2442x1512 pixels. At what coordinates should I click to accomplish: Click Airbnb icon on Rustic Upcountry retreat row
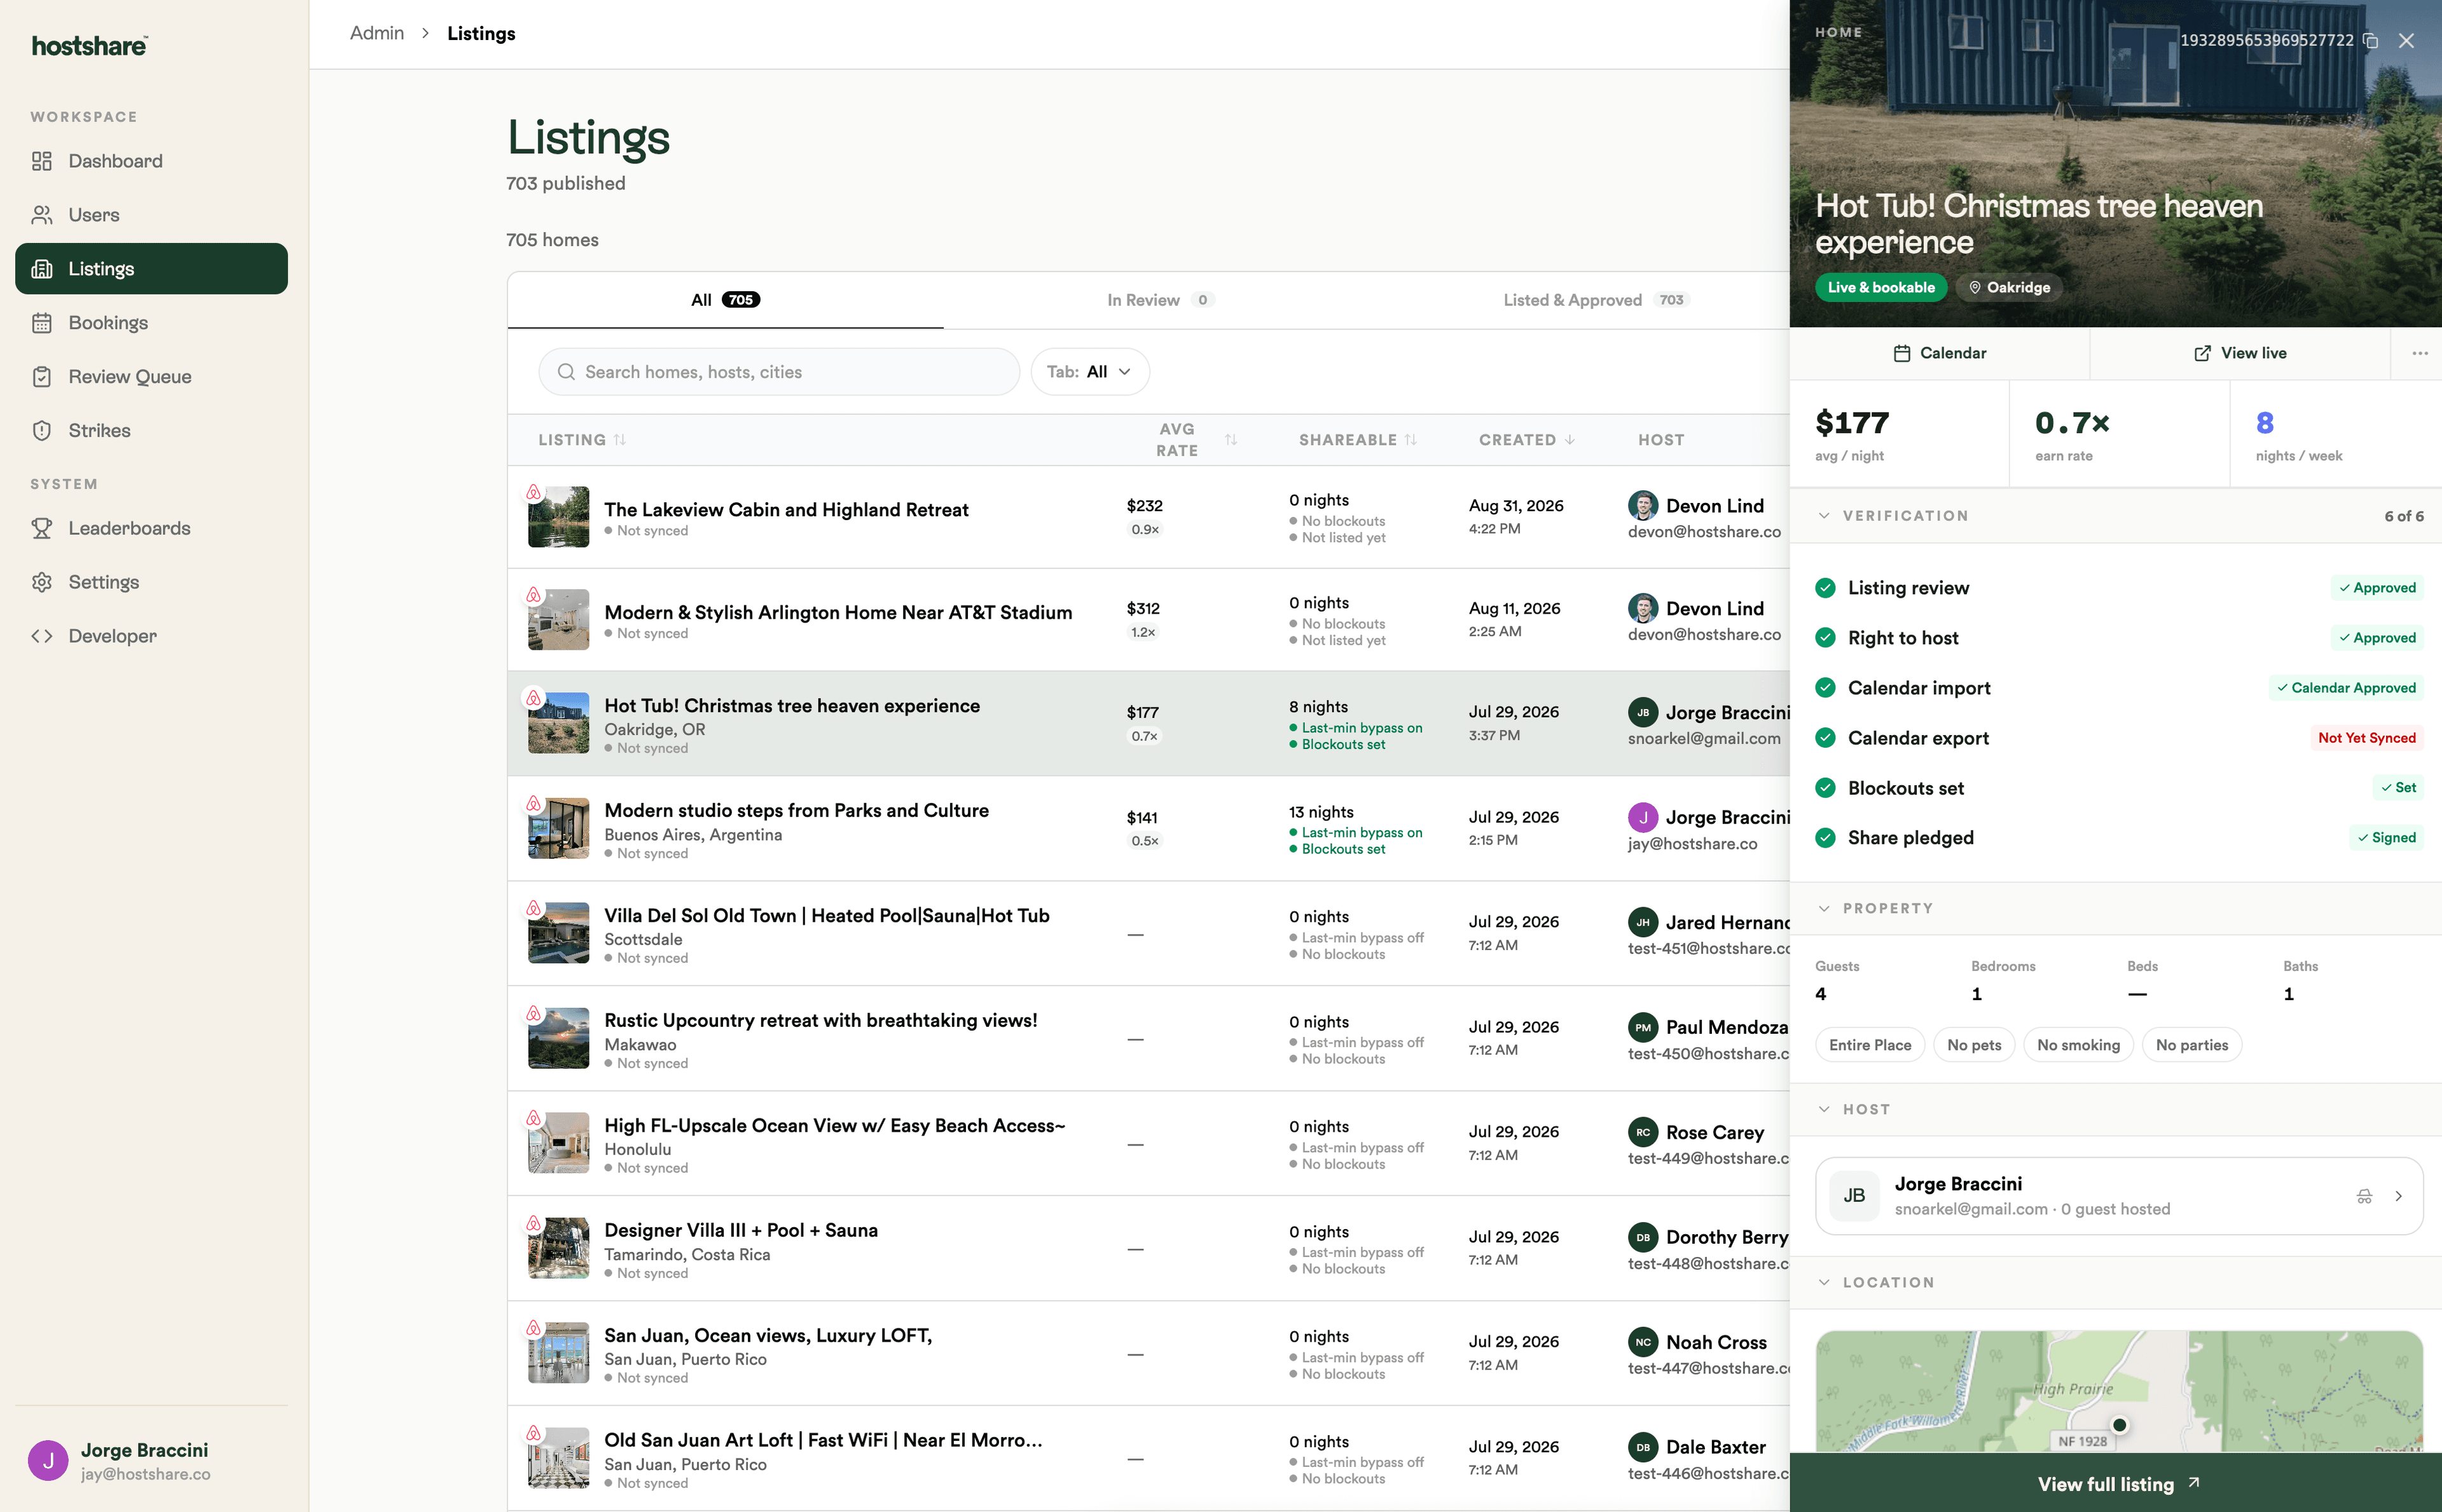tap(534, 1013)
